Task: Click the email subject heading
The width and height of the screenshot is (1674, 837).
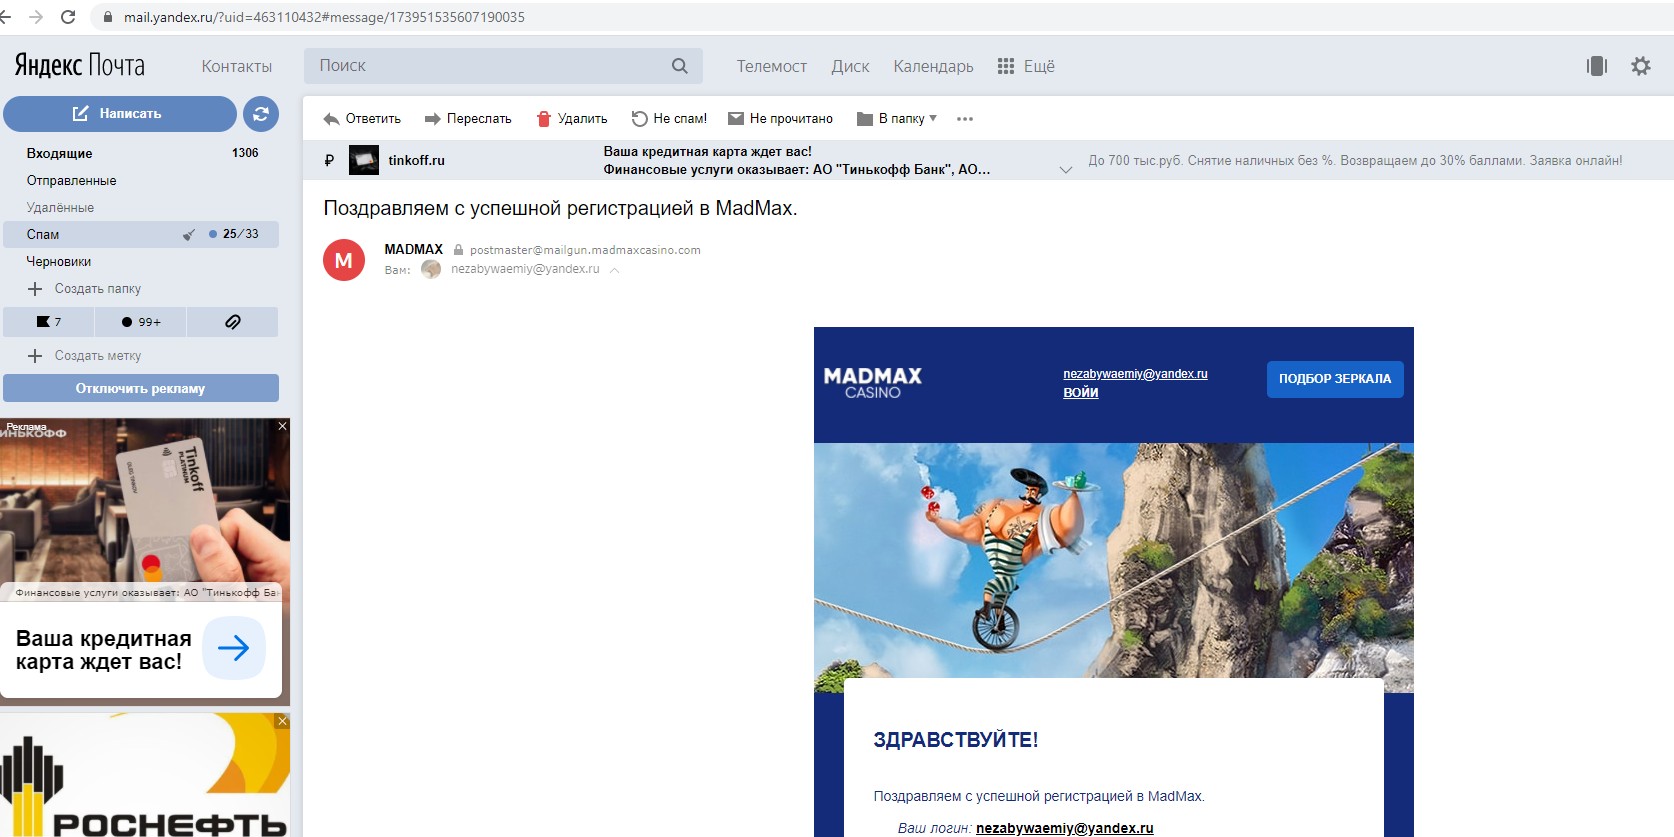Action: 560,208
